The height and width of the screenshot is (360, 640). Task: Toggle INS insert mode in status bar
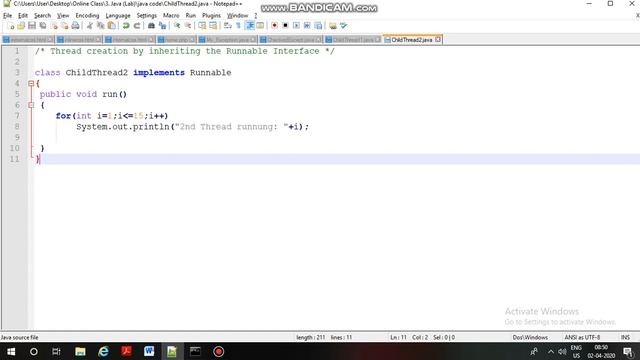tap(625, 337)
